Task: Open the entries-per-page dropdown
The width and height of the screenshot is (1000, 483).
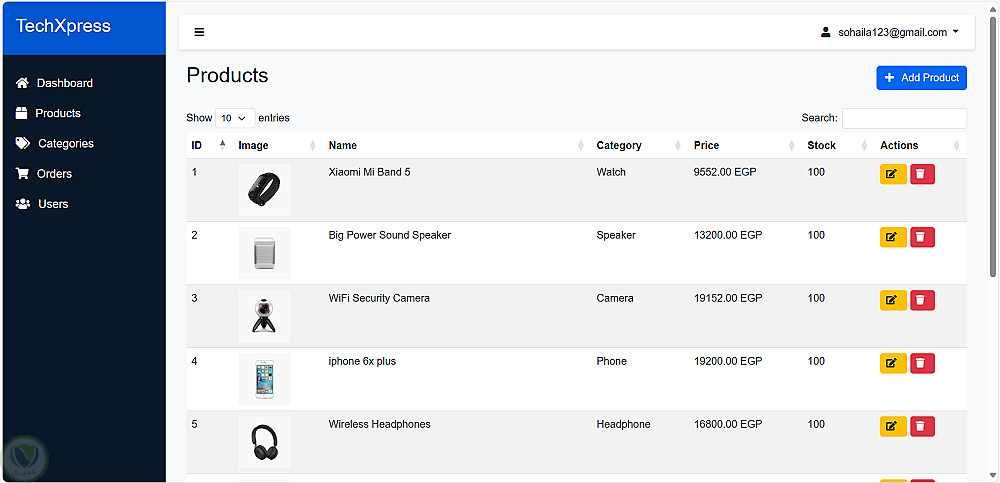Action: pos(235,118)
